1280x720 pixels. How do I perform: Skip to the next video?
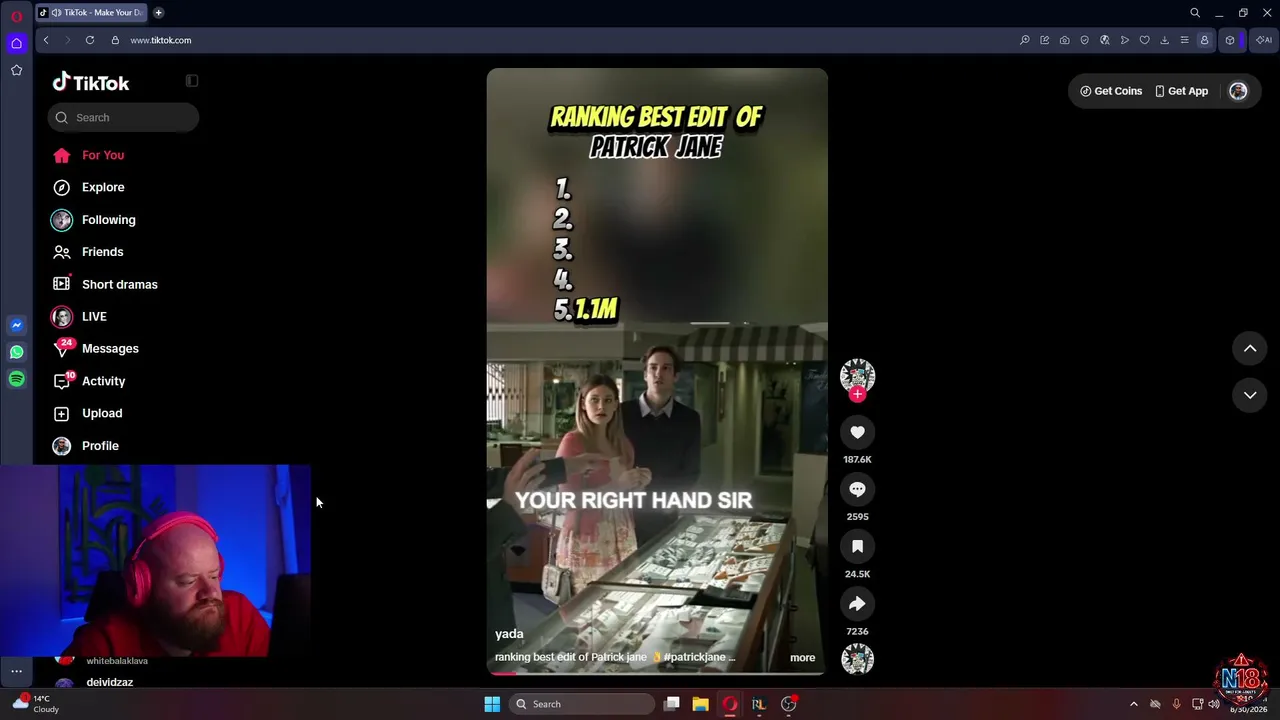1250,395
